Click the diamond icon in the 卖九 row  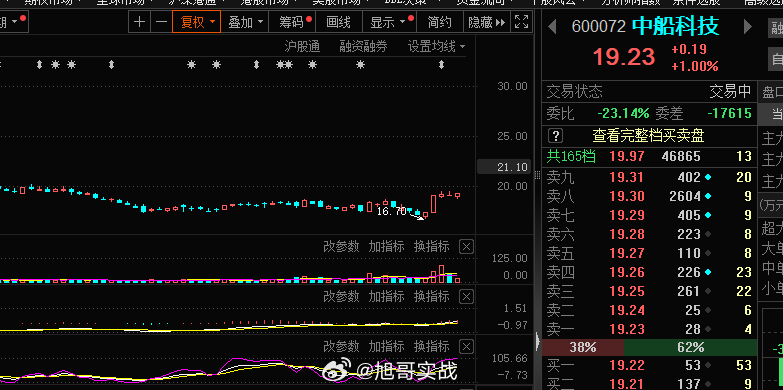point(708,177)
